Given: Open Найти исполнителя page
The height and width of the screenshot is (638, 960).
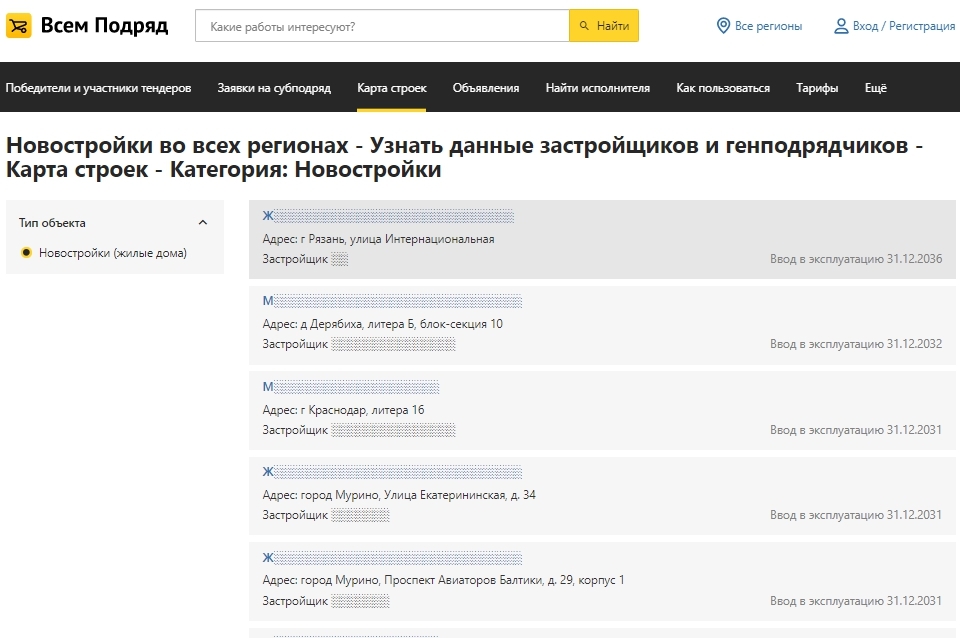Looking at the screenshot, I should (598, 88).
